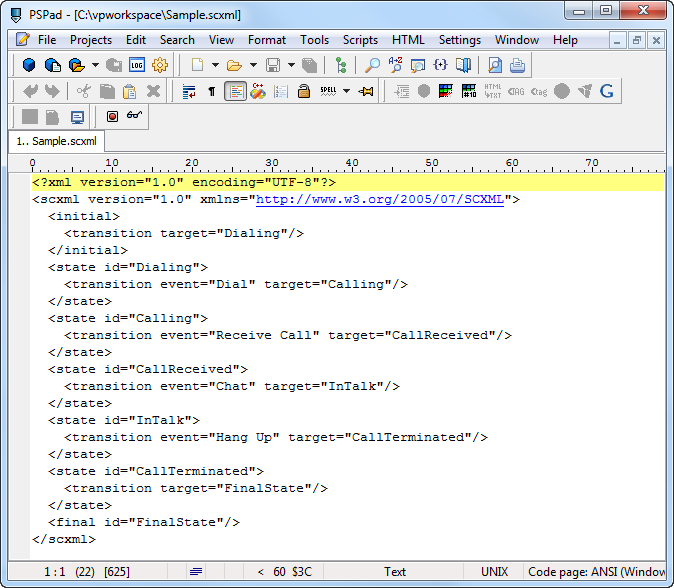Start macro recording with red dot icon
674x588 pixels.
[x=113, y=116]
